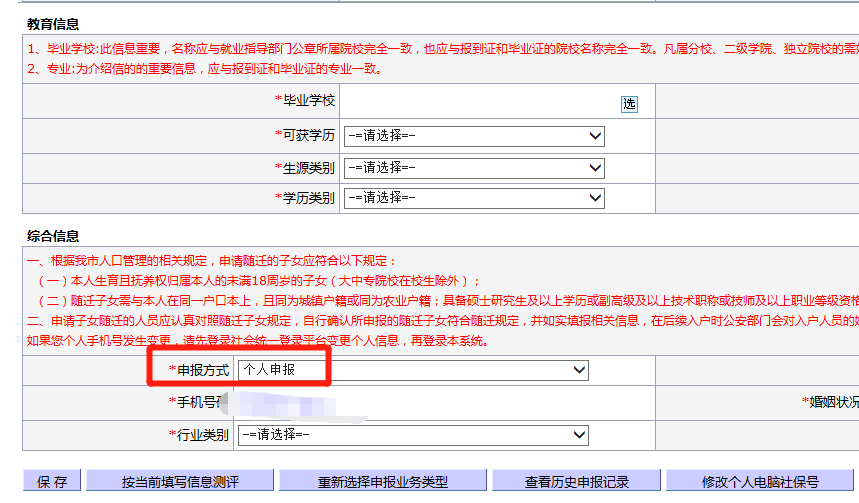
Task: Open the 学历类别 dropdown
Action: point(474,198)
